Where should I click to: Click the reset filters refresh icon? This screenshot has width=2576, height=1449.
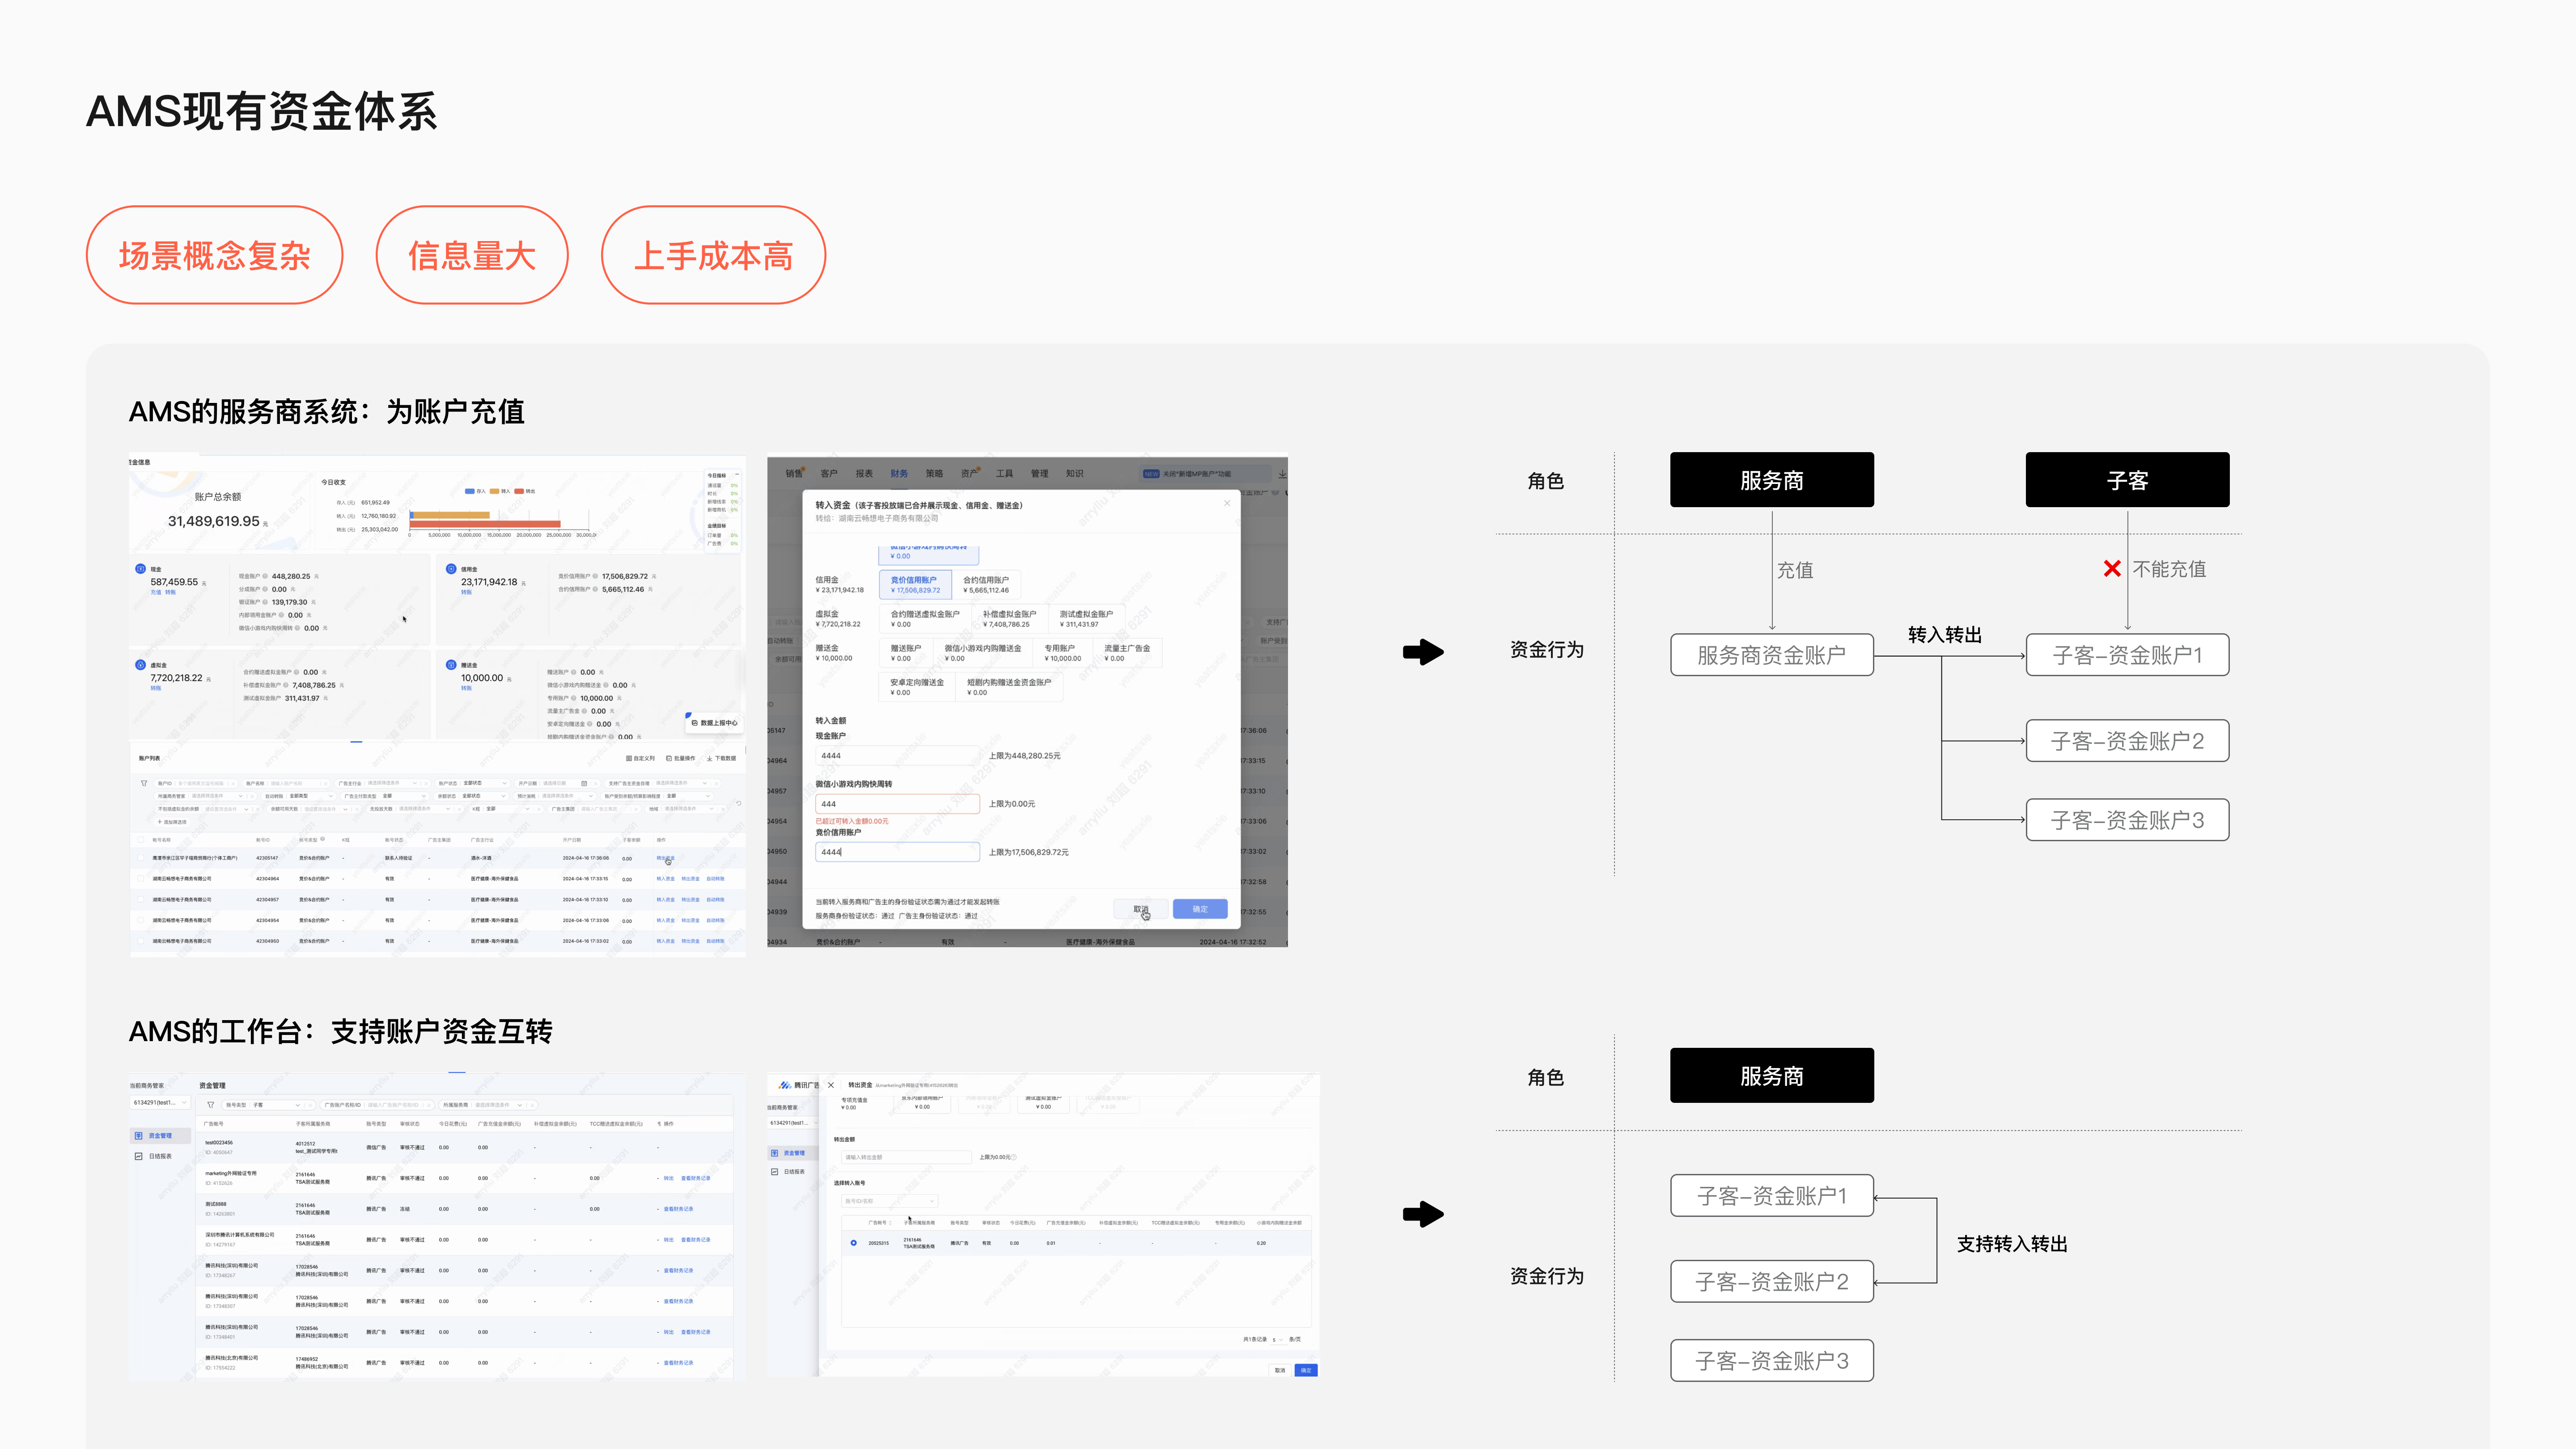[x=739, y=803]
